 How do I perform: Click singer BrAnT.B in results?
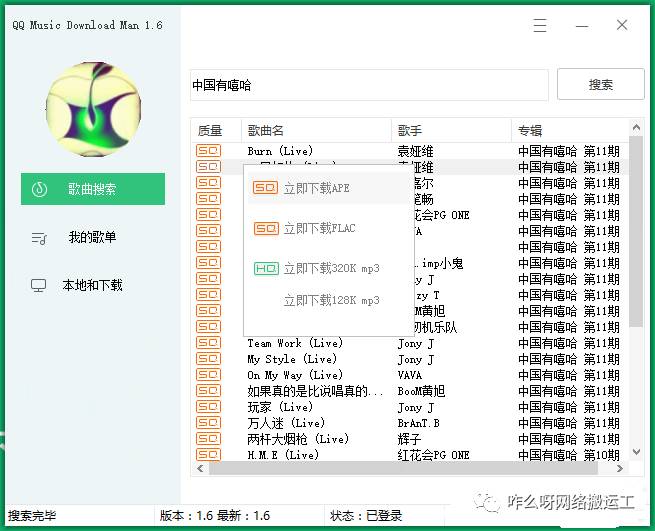tap(418, 423)
